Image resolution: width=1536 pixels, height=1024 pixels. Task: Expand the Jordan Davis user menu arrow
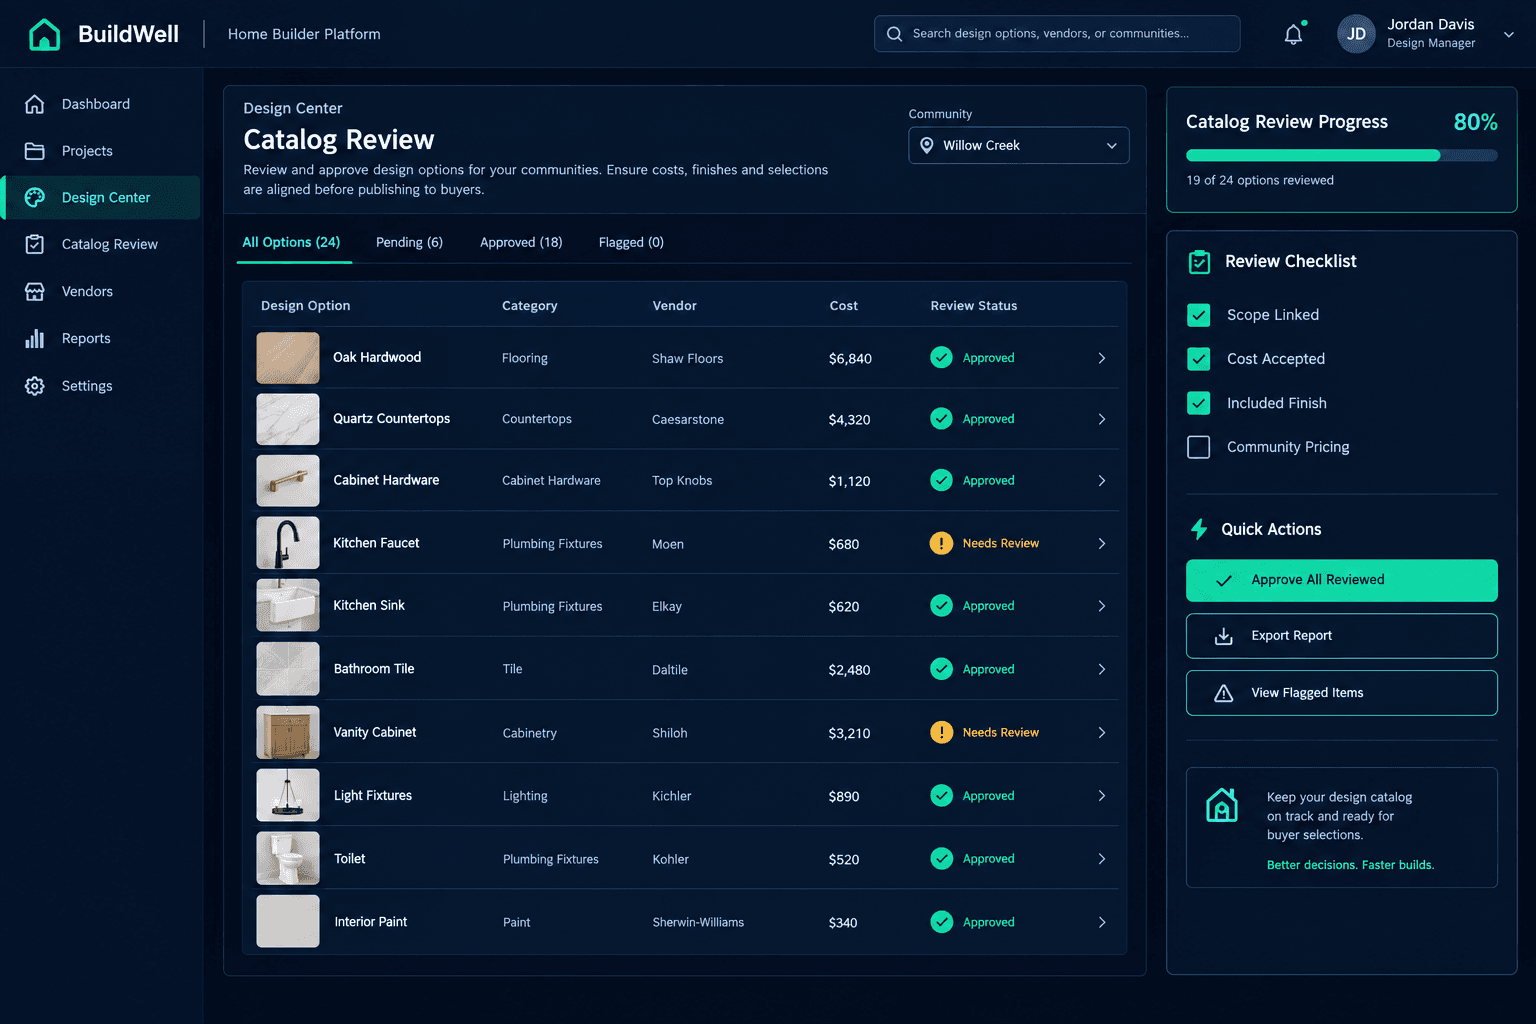coord(1509,34)
